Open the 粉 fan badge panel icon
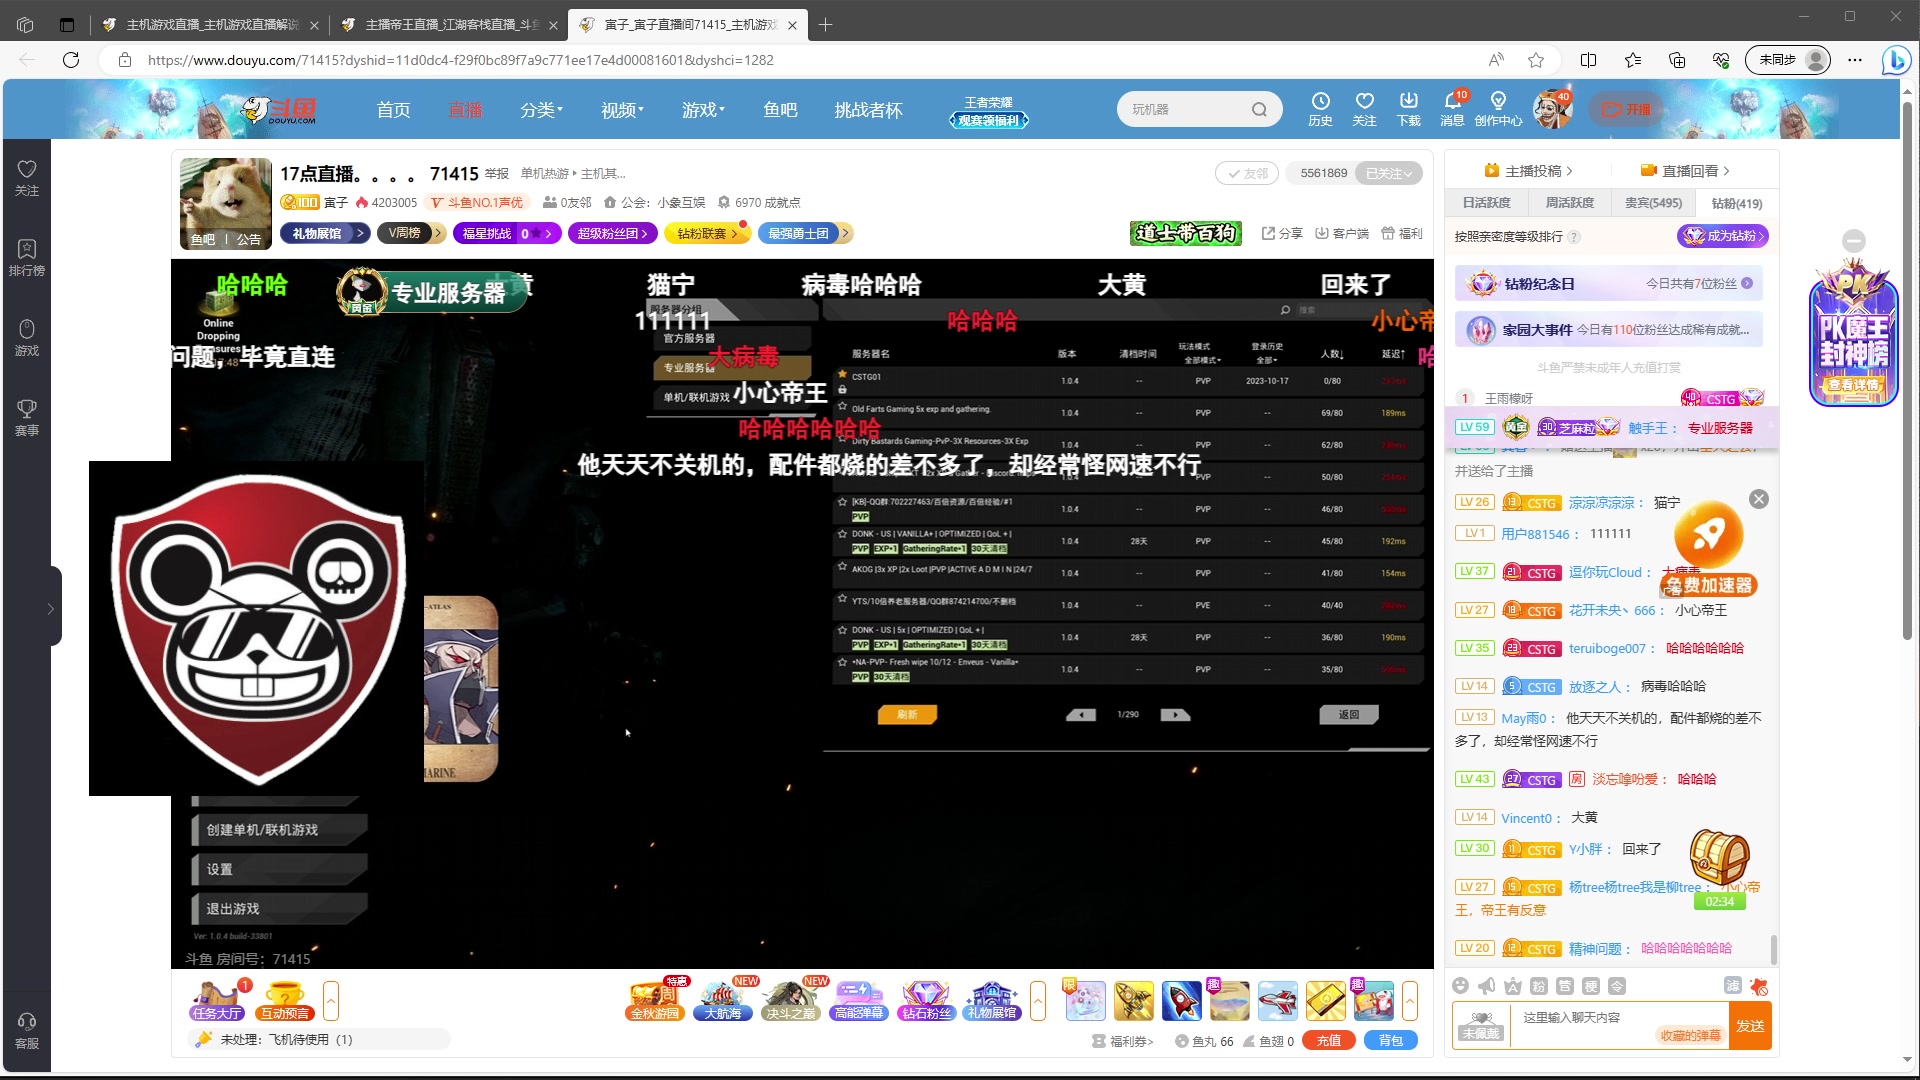The image size is (1920, 1080). pos(1539,986)
